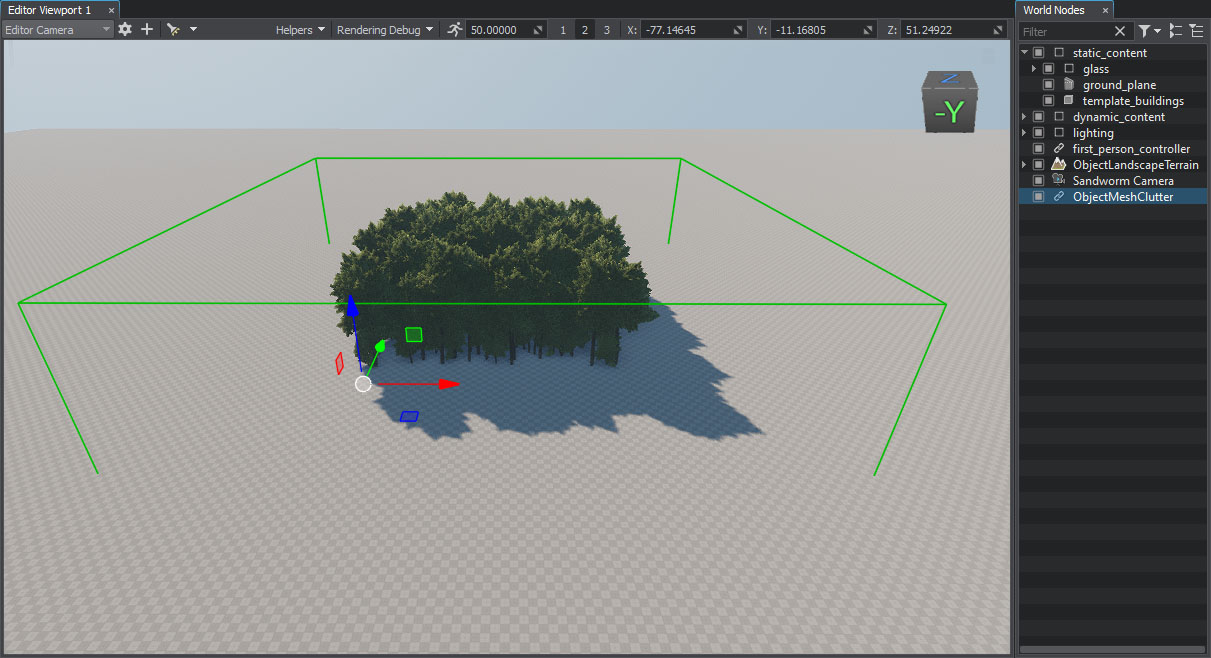Screen dimensions: 1211x658
Task: Click the running man camera speed icon
Action: (x=455, y=30)
